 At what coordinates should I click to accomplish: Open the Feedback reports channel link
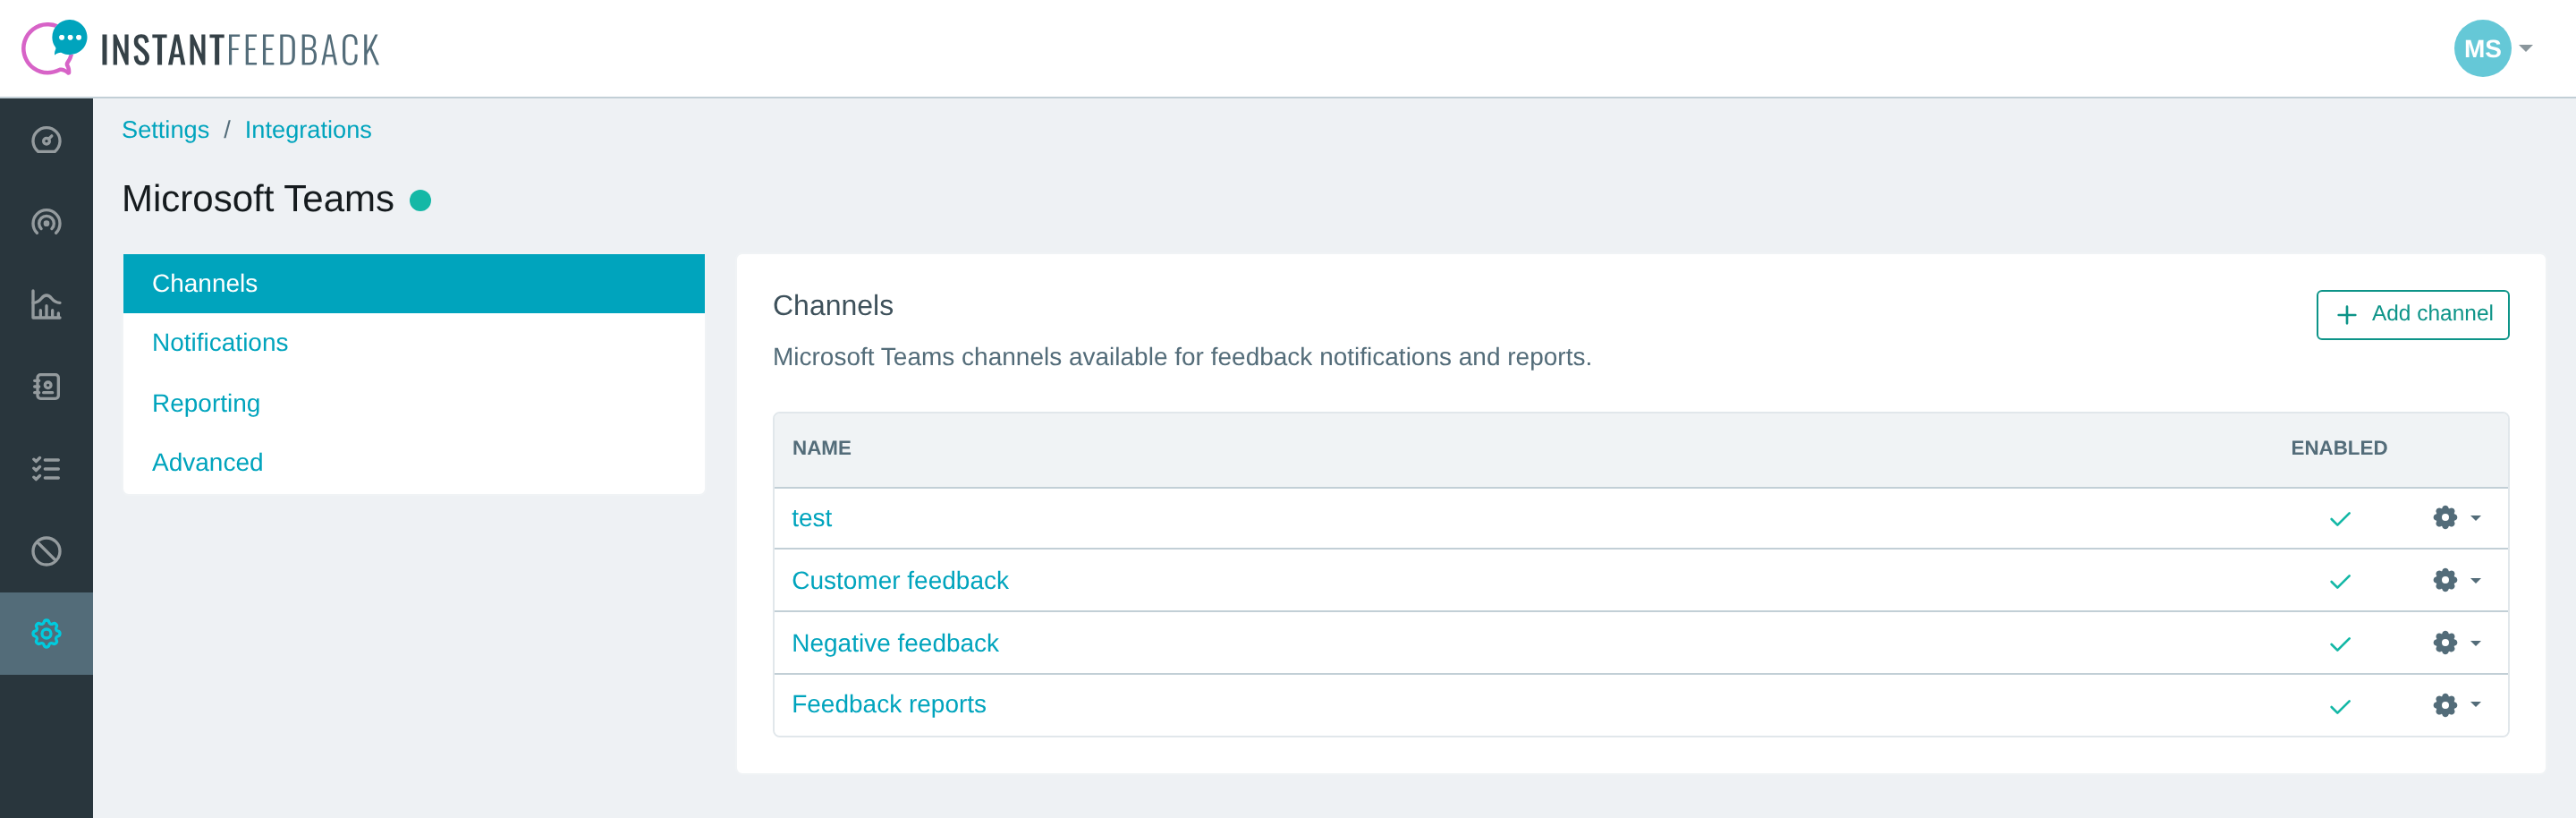click(889, 704)
